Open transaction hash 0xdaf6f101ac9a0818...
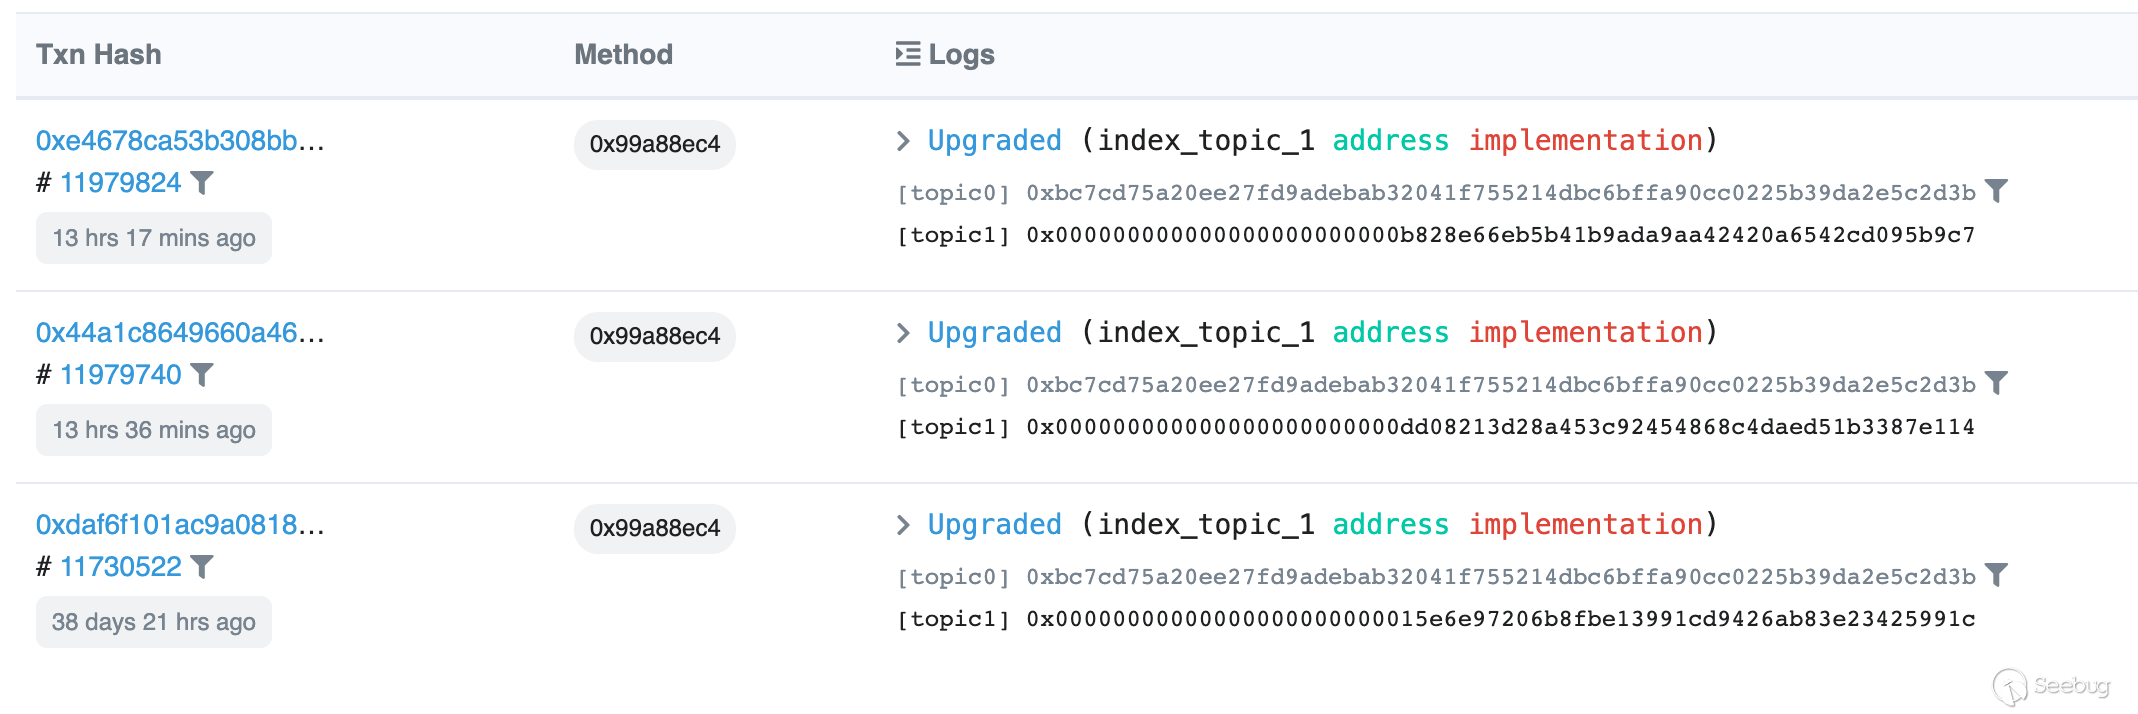 tap(180, 525)
